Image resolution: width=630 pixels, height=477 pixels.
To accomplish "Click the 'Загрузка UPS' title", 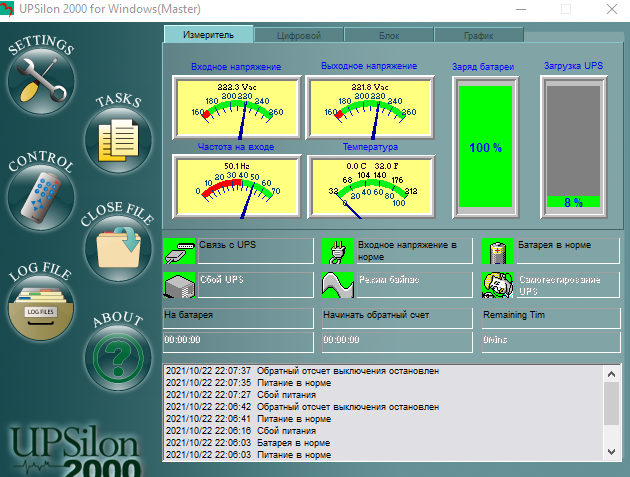I will click(x=573, y=66).
